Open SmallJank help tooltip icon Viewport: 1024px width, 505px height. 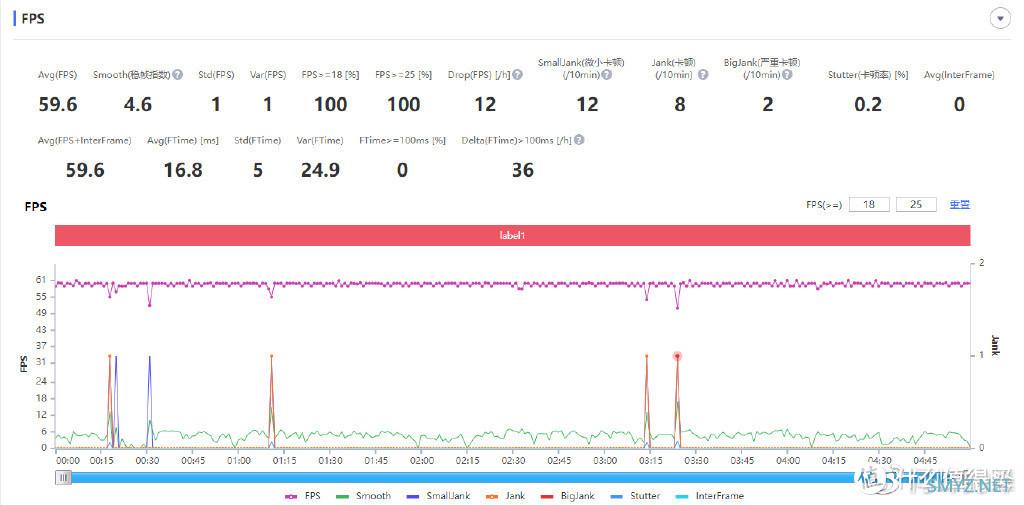[607, 75]
